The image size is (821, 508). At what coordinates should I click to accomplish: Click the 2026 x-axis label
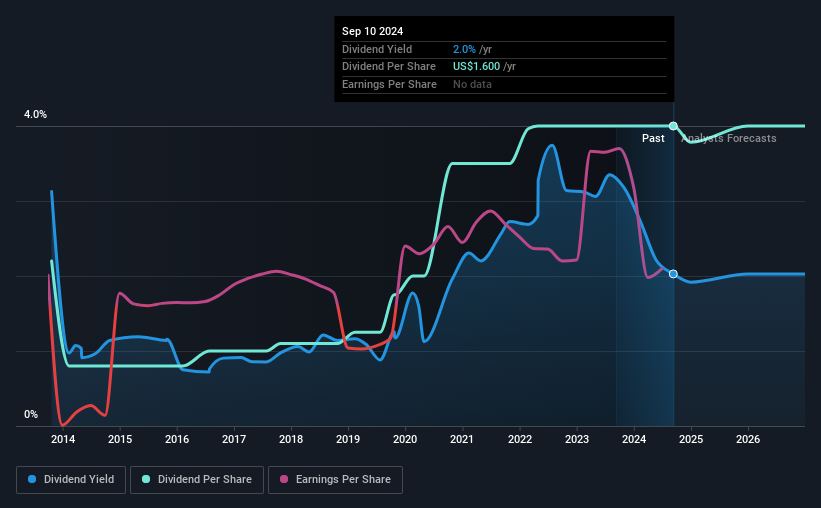pos(748,439)
